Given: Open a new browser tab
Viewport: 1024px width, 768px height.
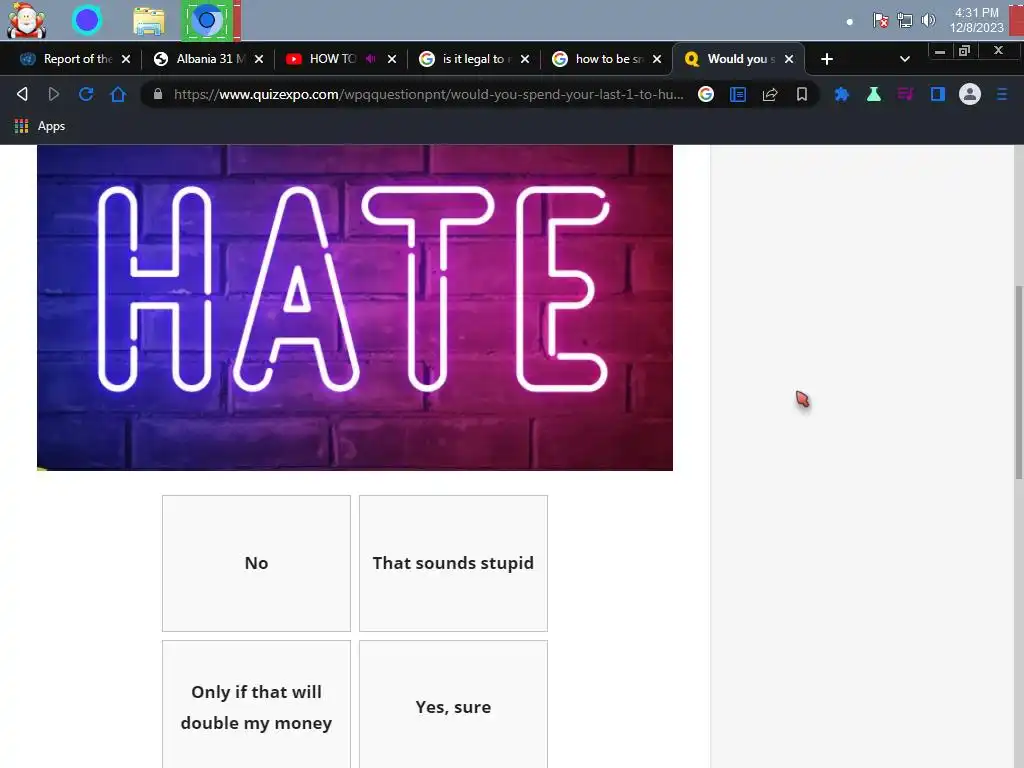Looking at the screenshot, I should (x=827, y=59).
